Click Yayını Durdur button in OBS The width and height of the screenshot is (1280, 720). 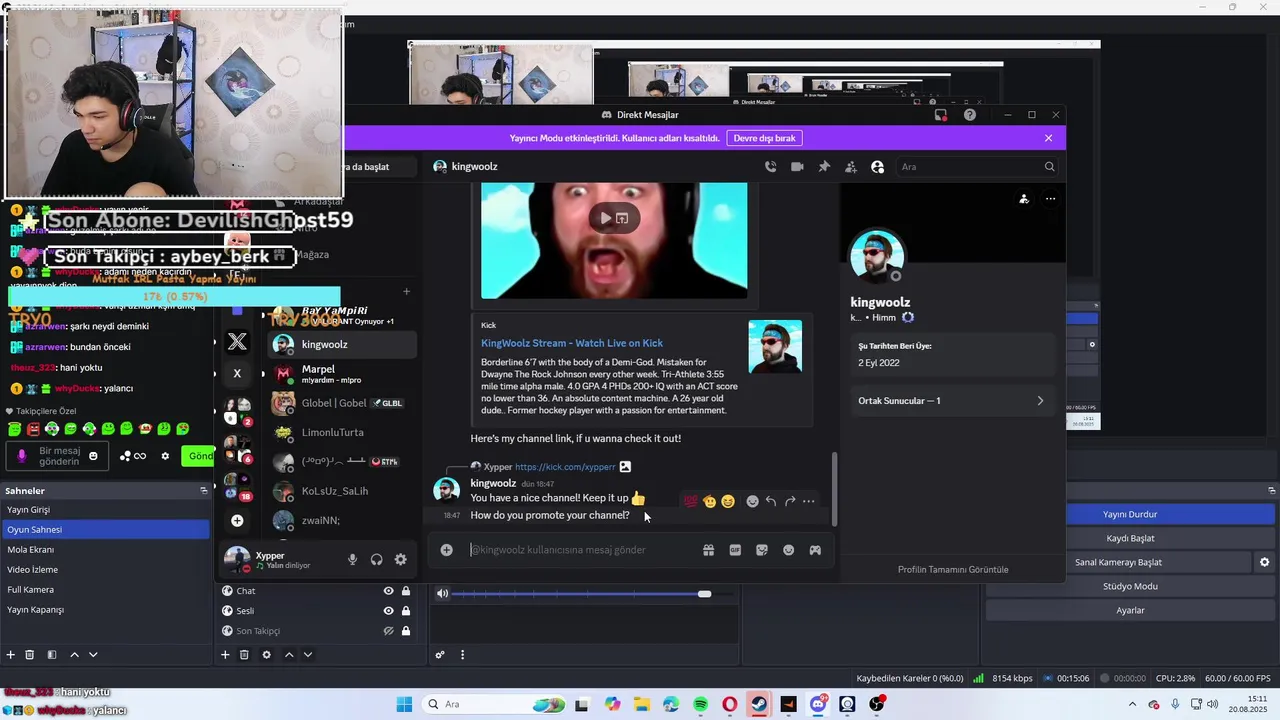coord(1130,514)
